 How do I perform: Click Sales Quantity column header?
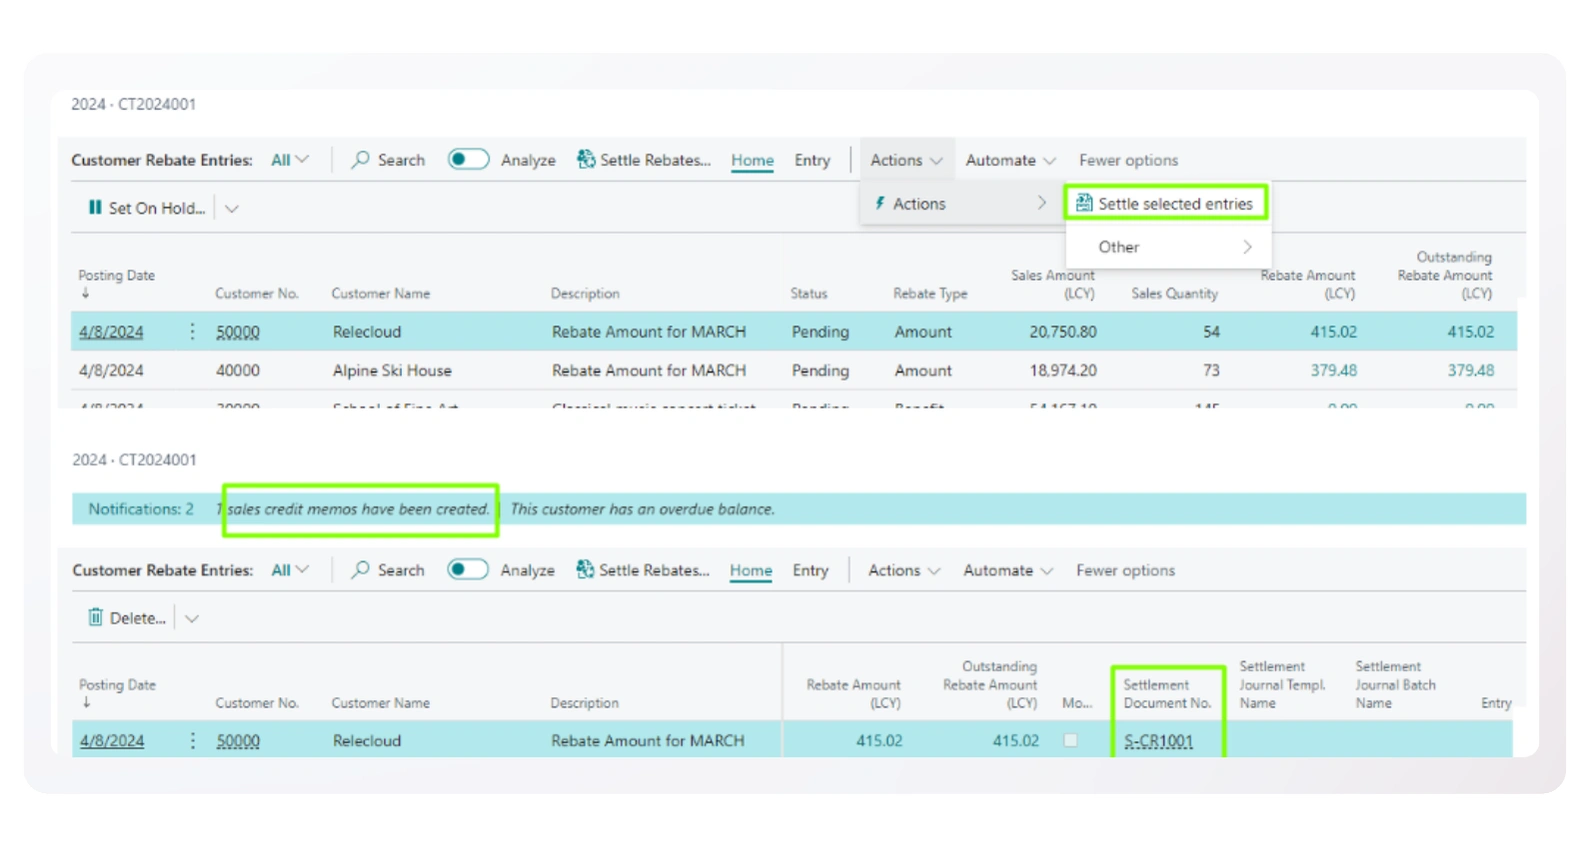pos(1174,293)
